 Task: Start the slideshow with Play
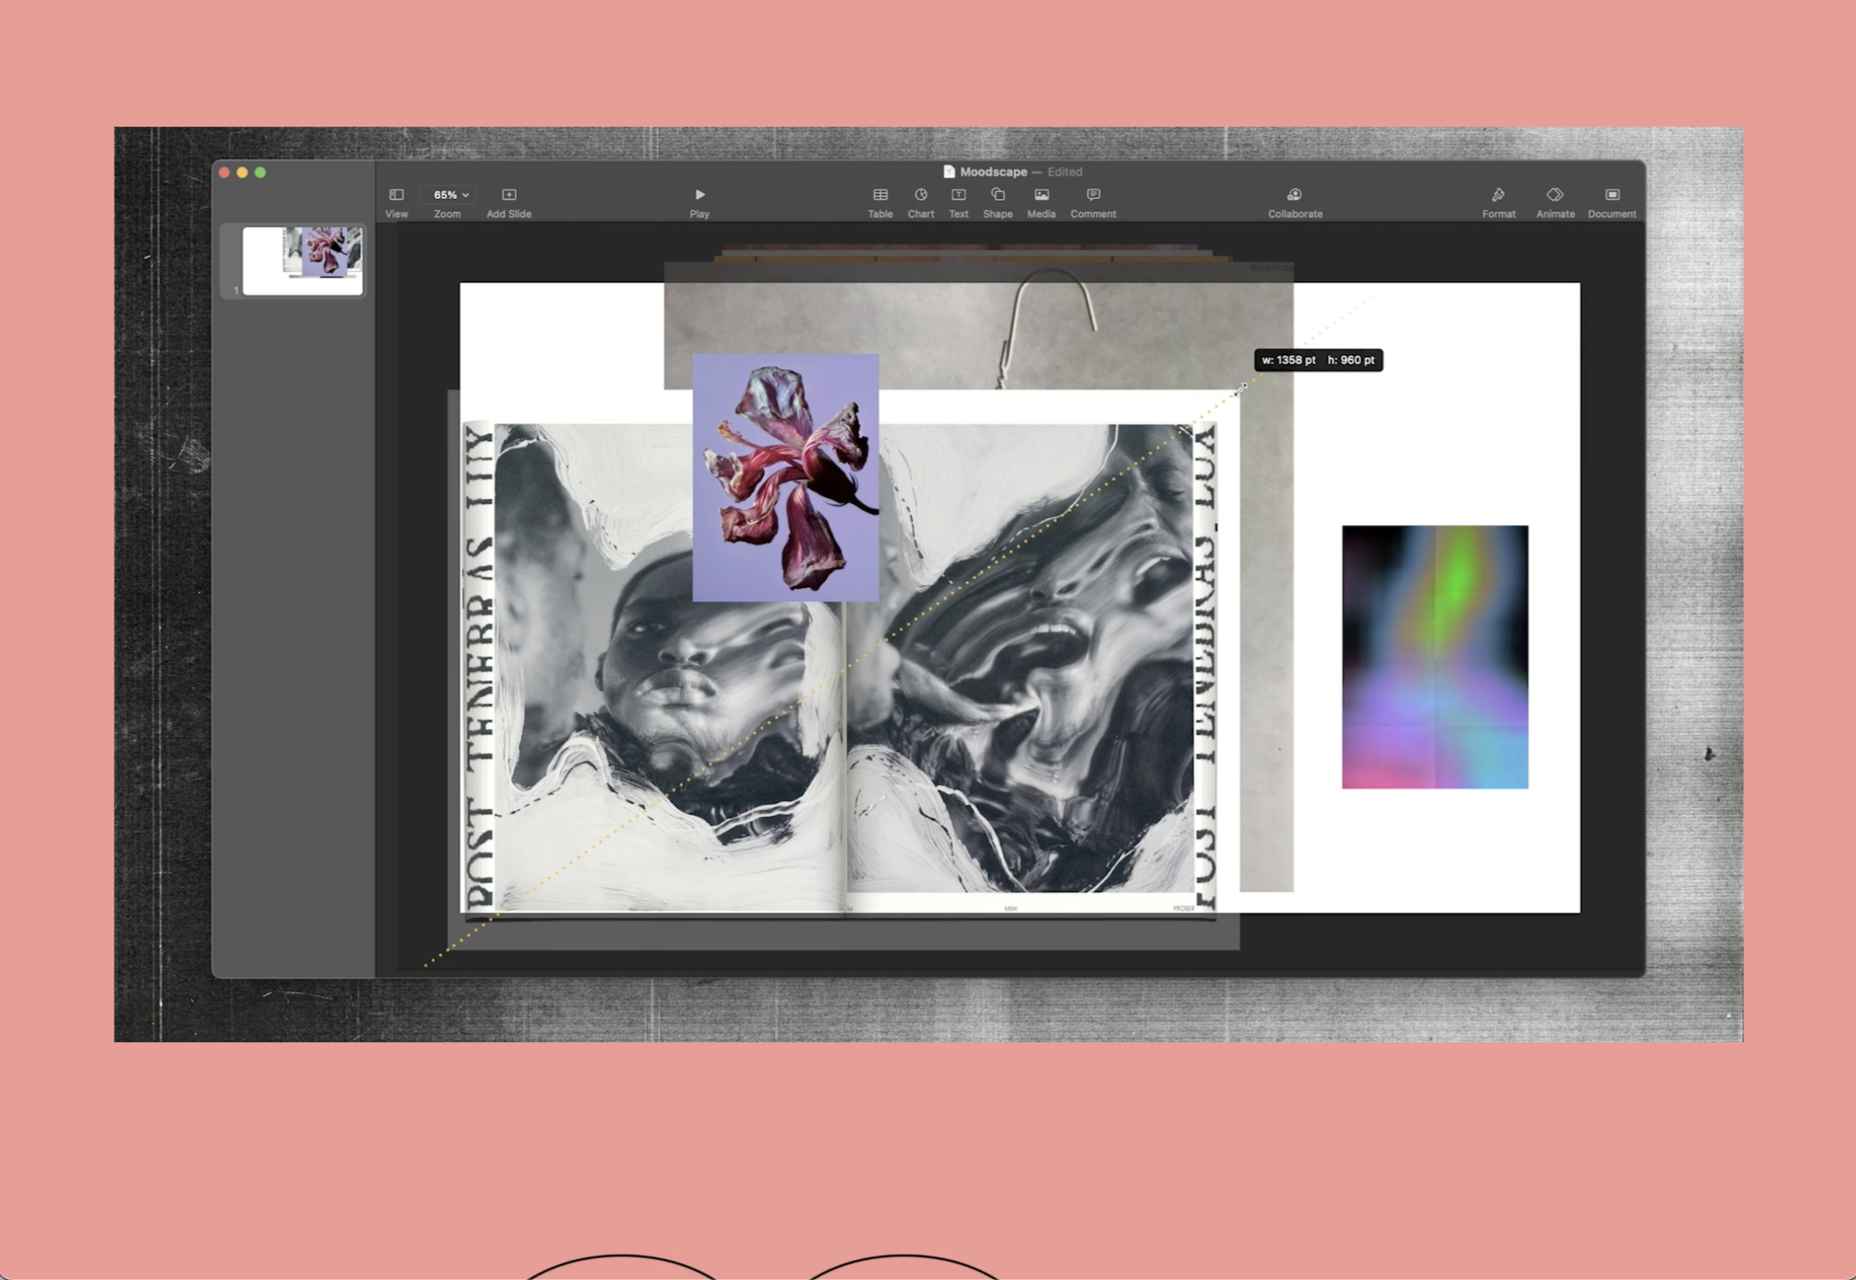699,201
